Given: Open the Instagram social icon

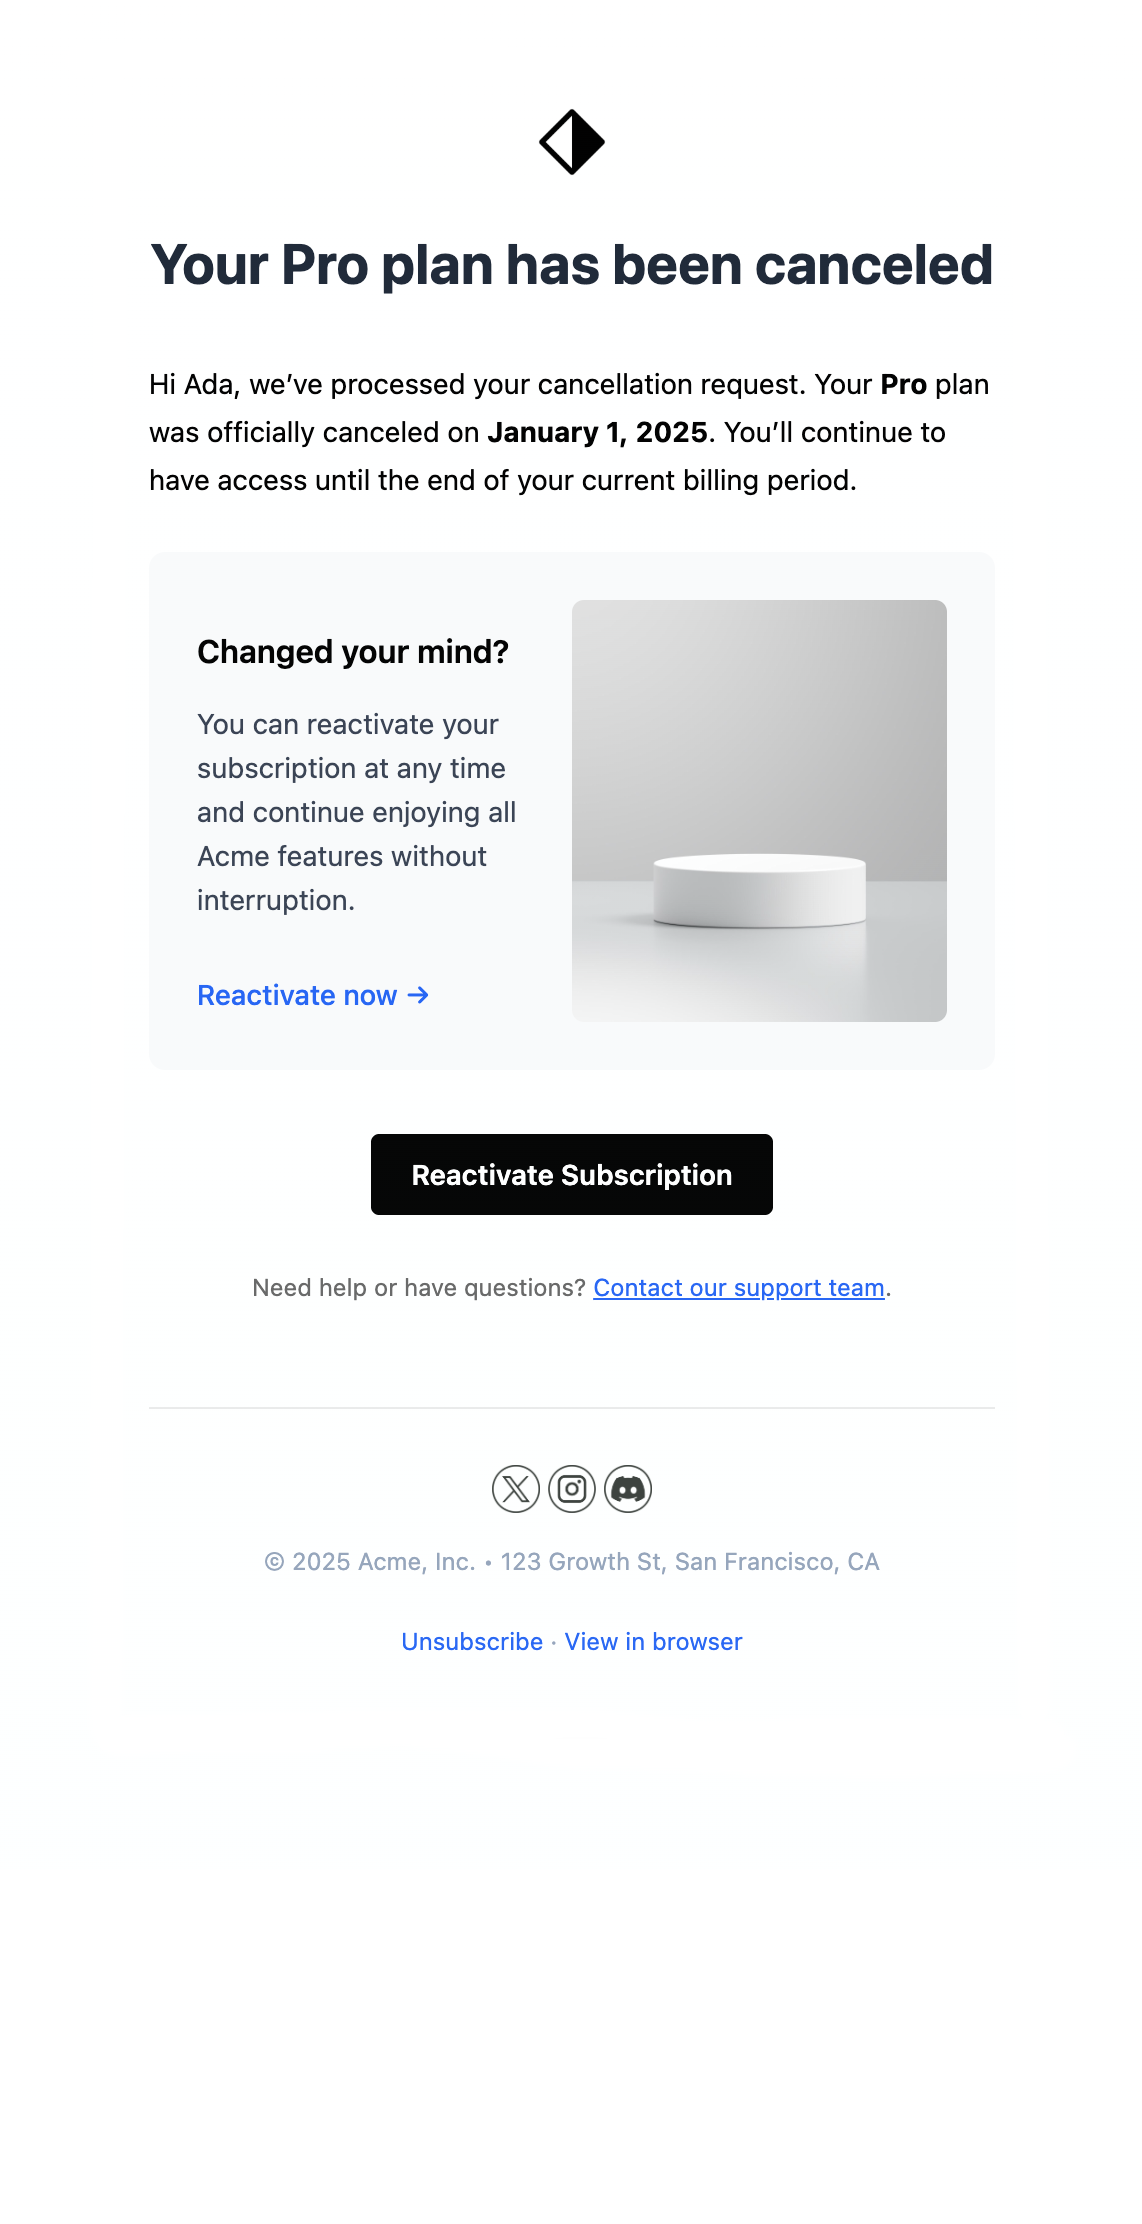Looking at the screenshot, I should click(572, 1489).
